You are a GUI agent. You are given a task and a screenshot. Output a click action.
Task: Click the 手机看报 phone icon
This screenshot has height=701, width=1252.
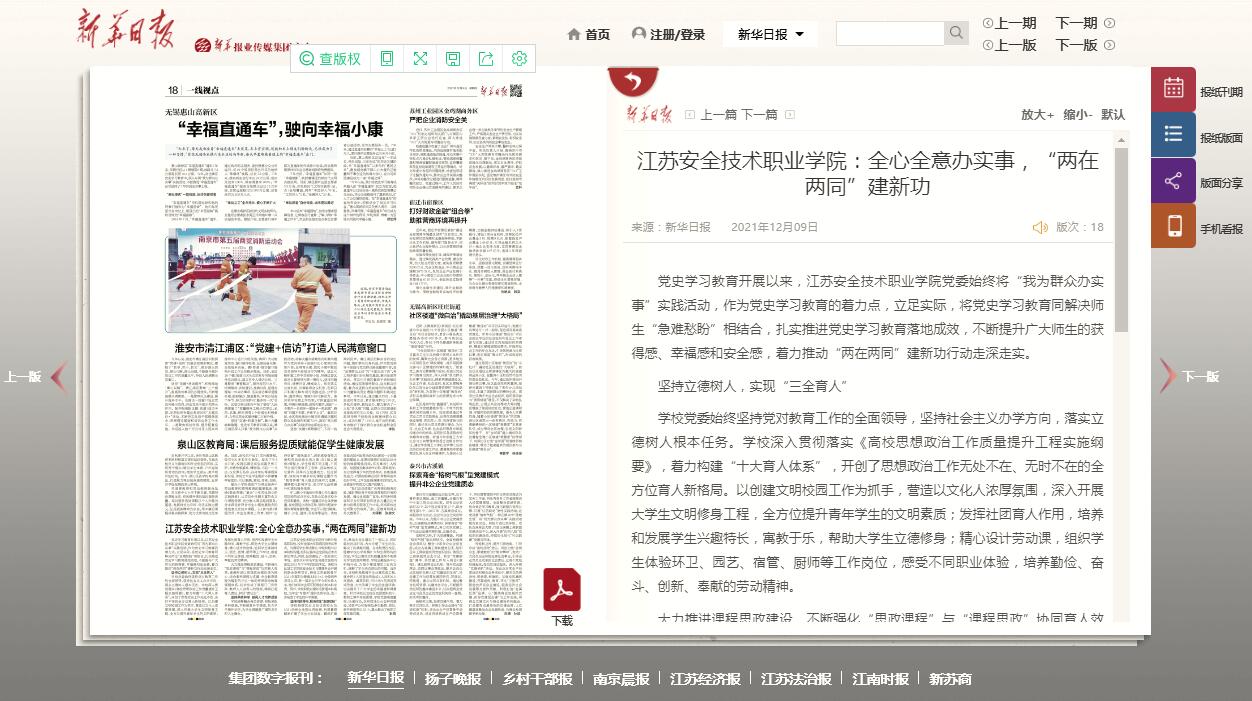pyautogui.click(x=1173, y=226)
